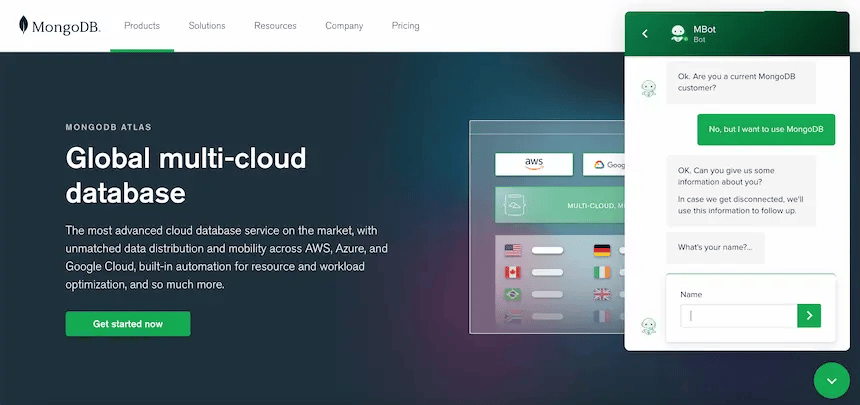Click the 'Are you a current MongoDB customer?' message
This screenshot has width=860, height=405.
pos(741,82)
